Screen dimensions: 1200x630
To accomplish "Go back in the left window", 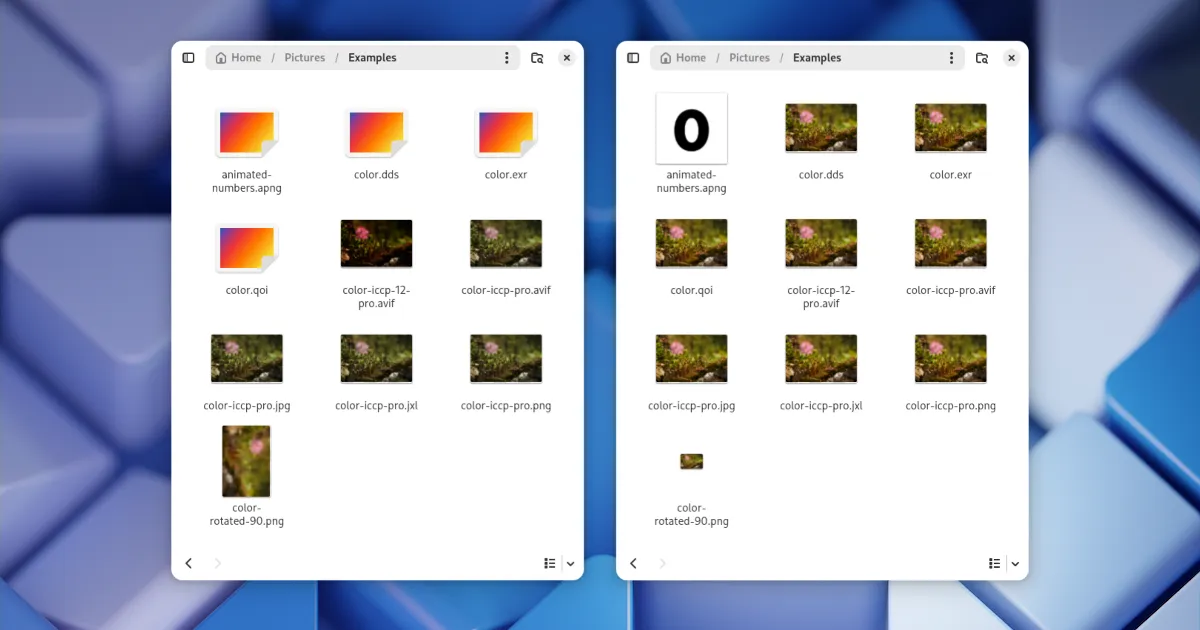I will click(188, 564).
